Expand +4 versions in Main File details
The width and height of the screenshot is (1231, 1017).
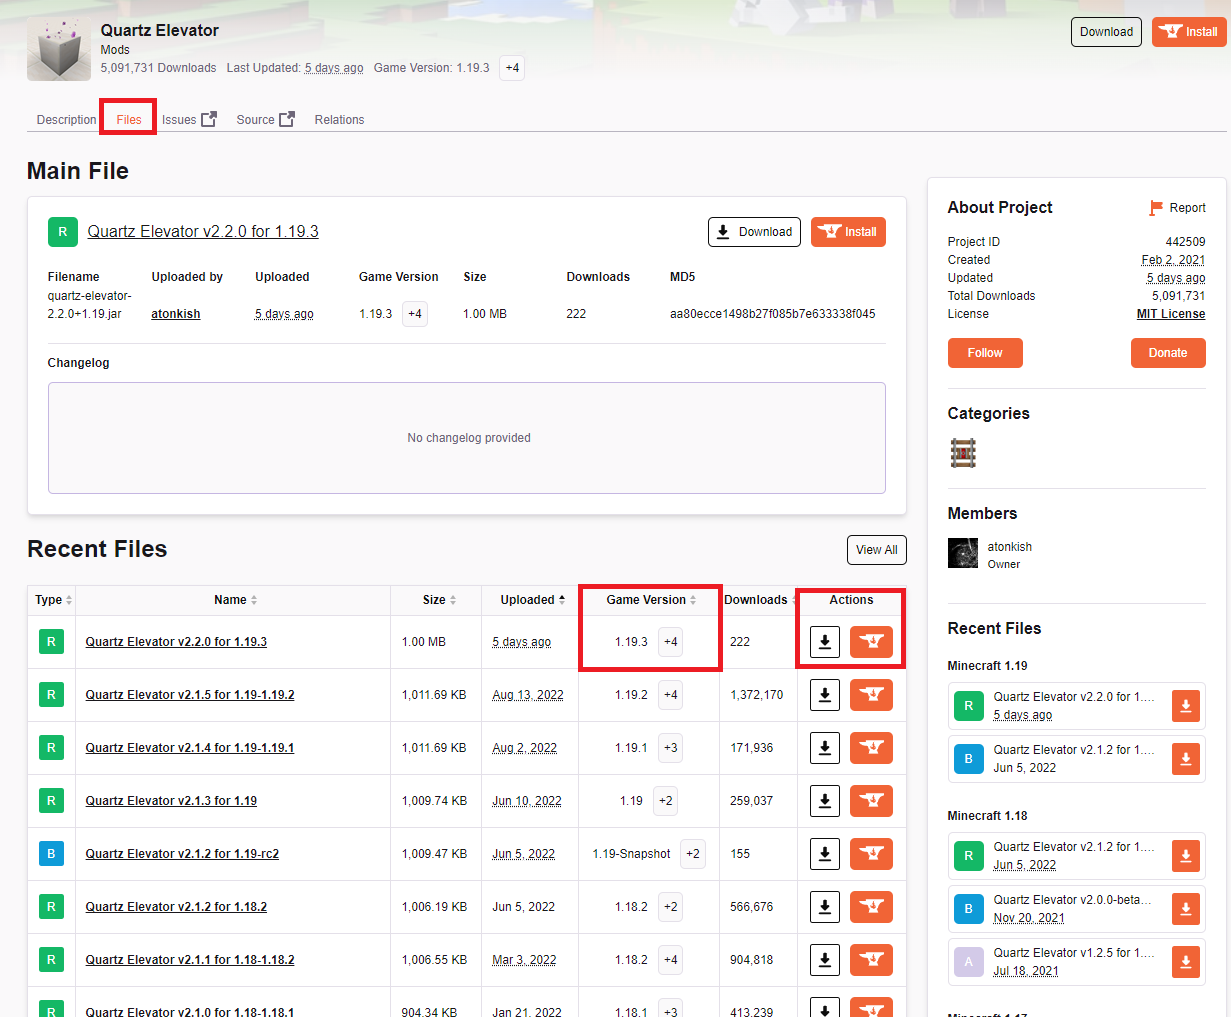coord(415,314)
